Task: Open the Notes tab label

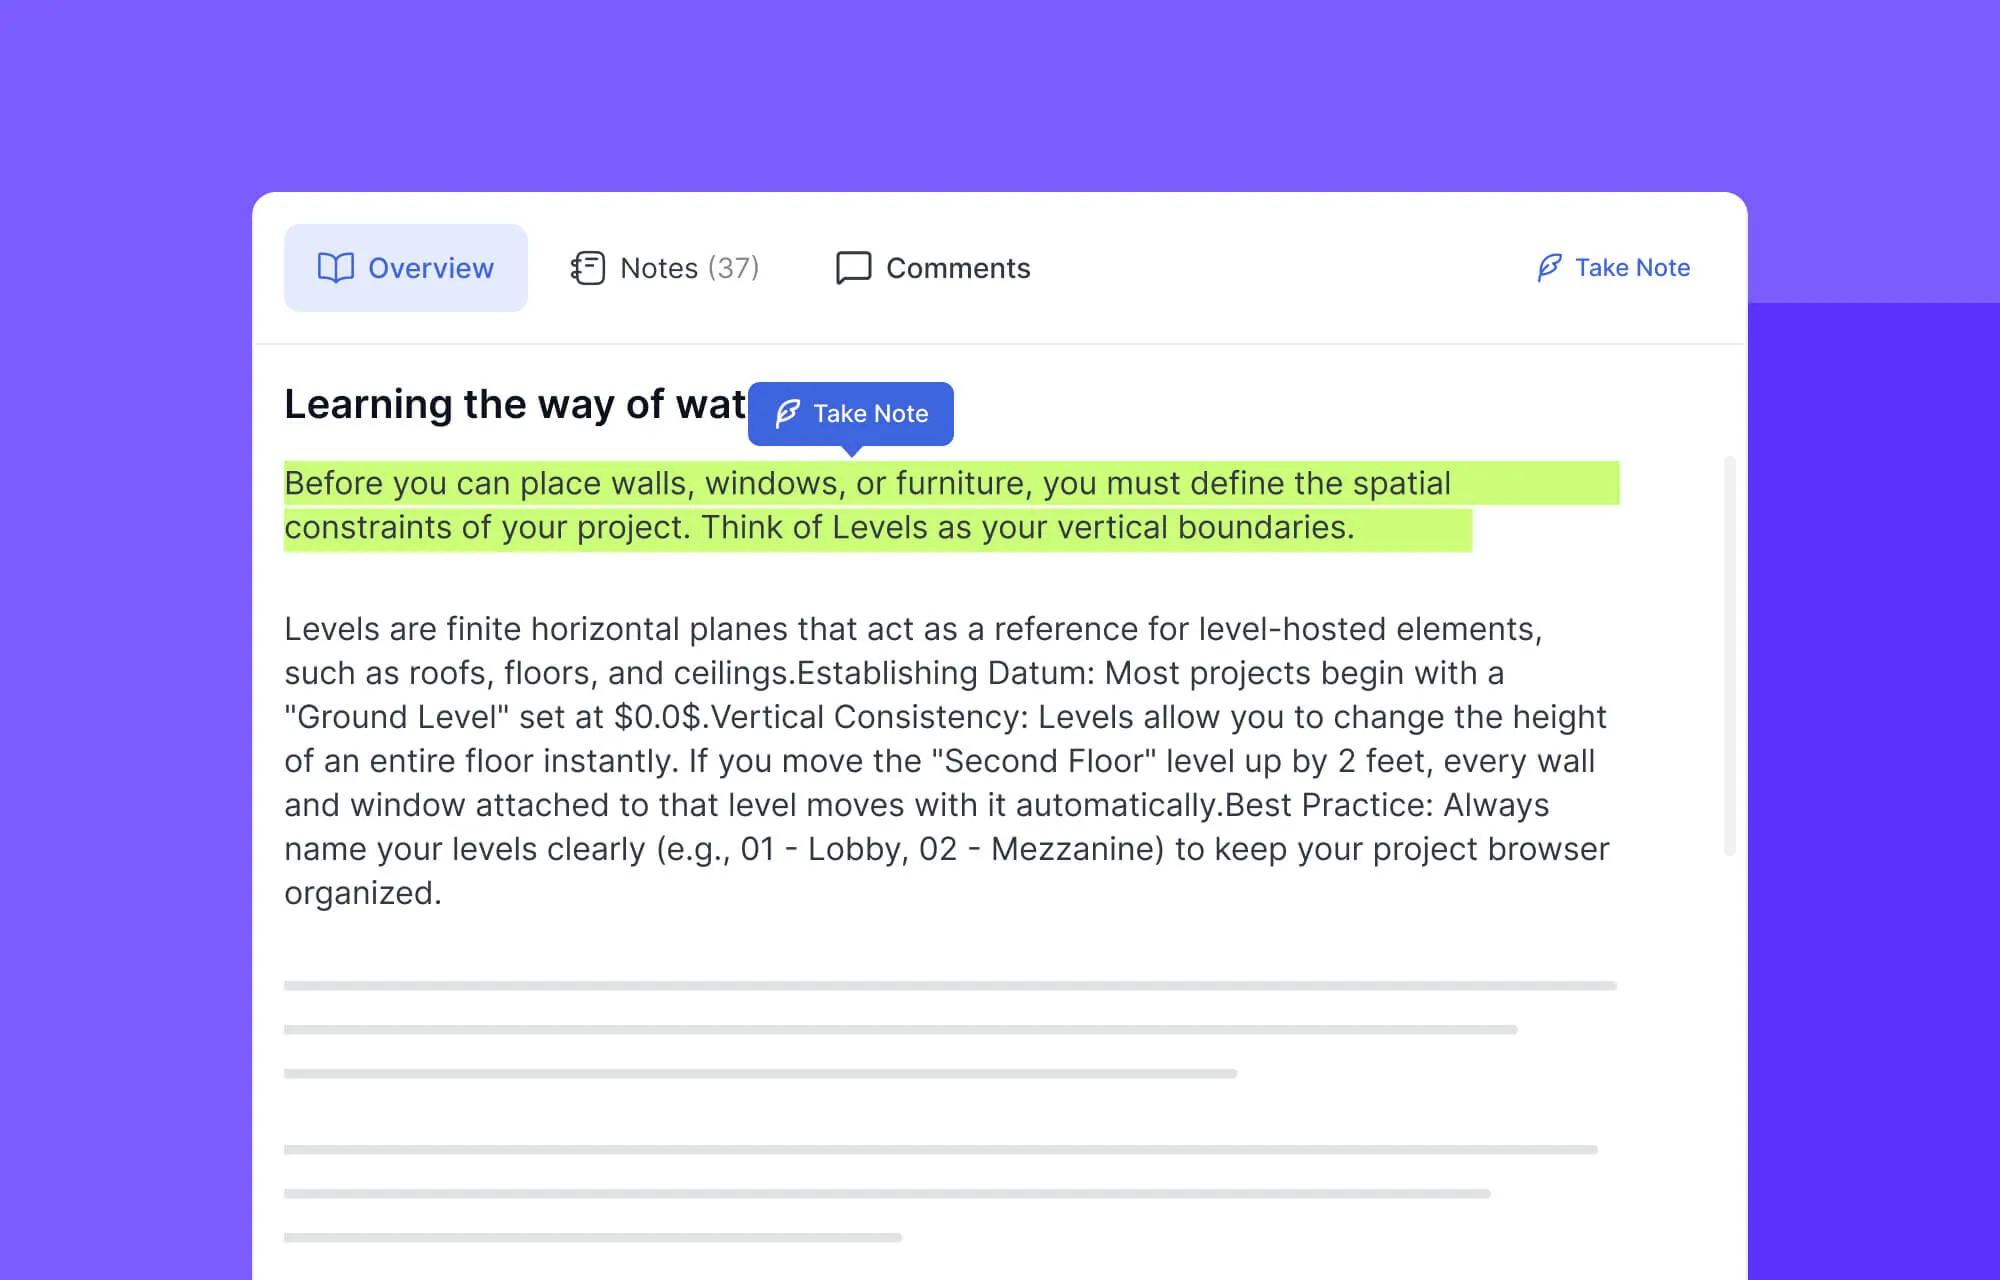Action: (x=658, y=268)
